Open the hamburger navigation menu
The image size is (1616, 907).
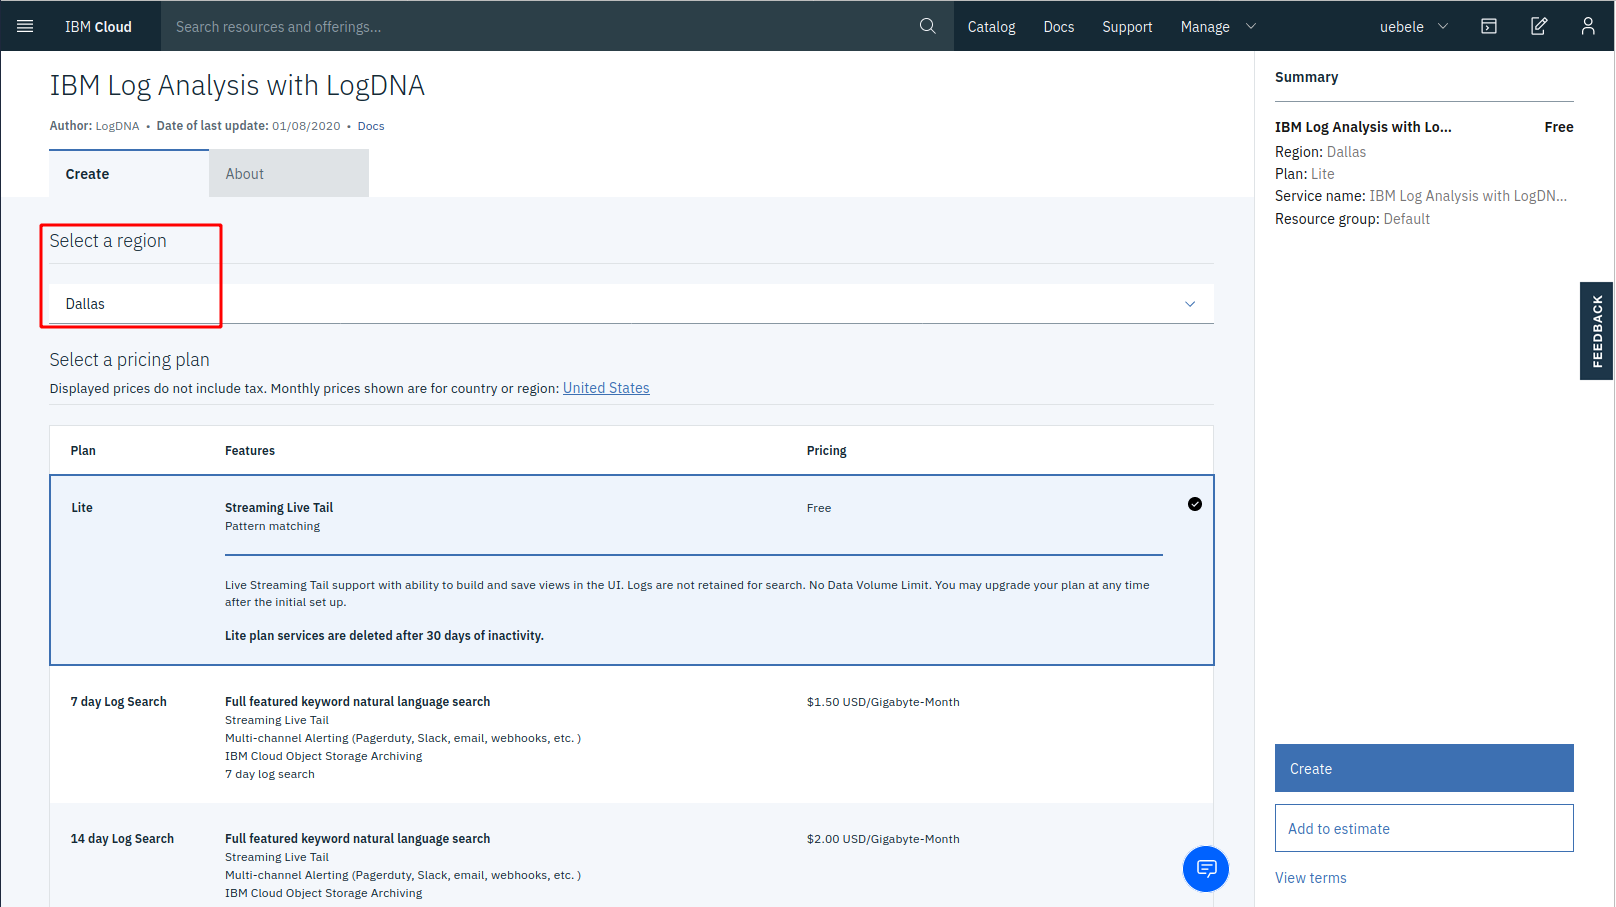tap(25, 26)
